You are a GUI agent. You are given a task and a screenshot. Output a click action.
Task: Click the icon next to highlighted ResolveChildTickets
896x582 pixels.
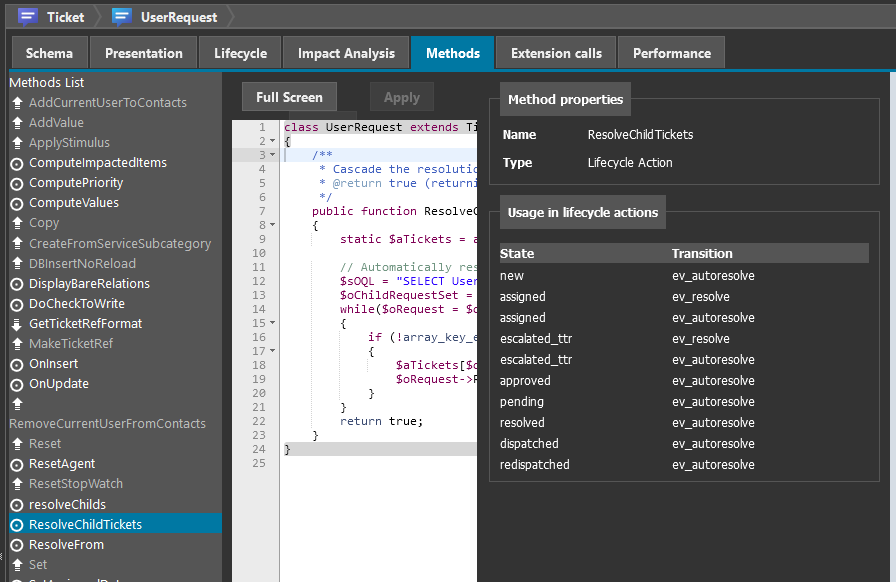16,525
